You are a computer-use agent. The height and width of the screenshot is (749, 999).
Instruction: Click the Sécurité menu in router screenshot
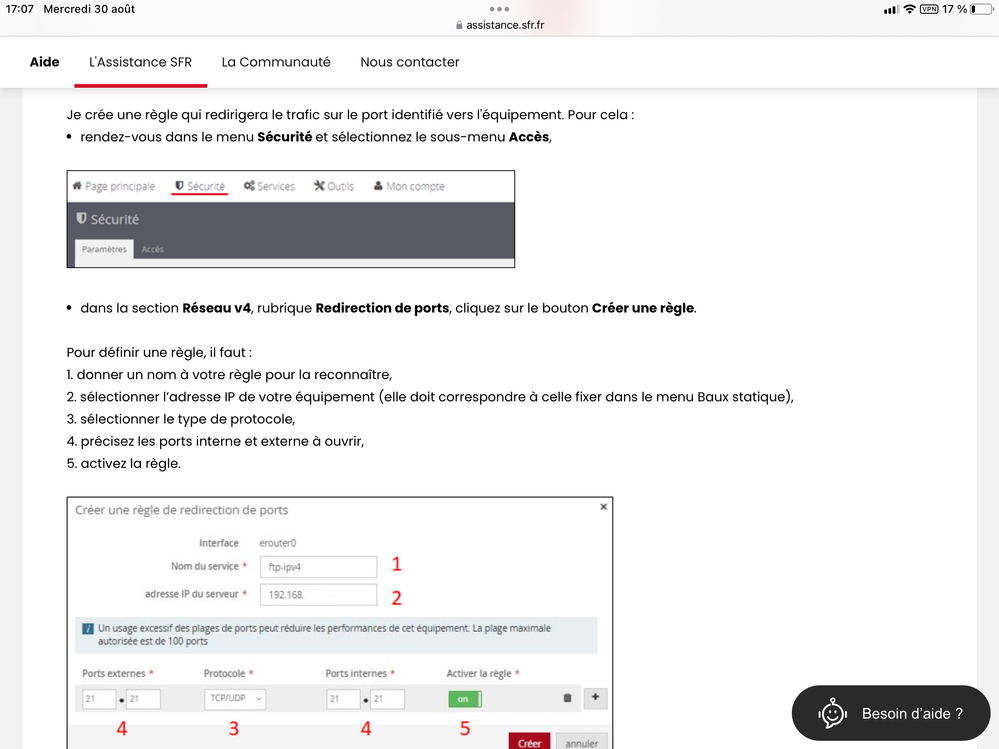(200, 186)
